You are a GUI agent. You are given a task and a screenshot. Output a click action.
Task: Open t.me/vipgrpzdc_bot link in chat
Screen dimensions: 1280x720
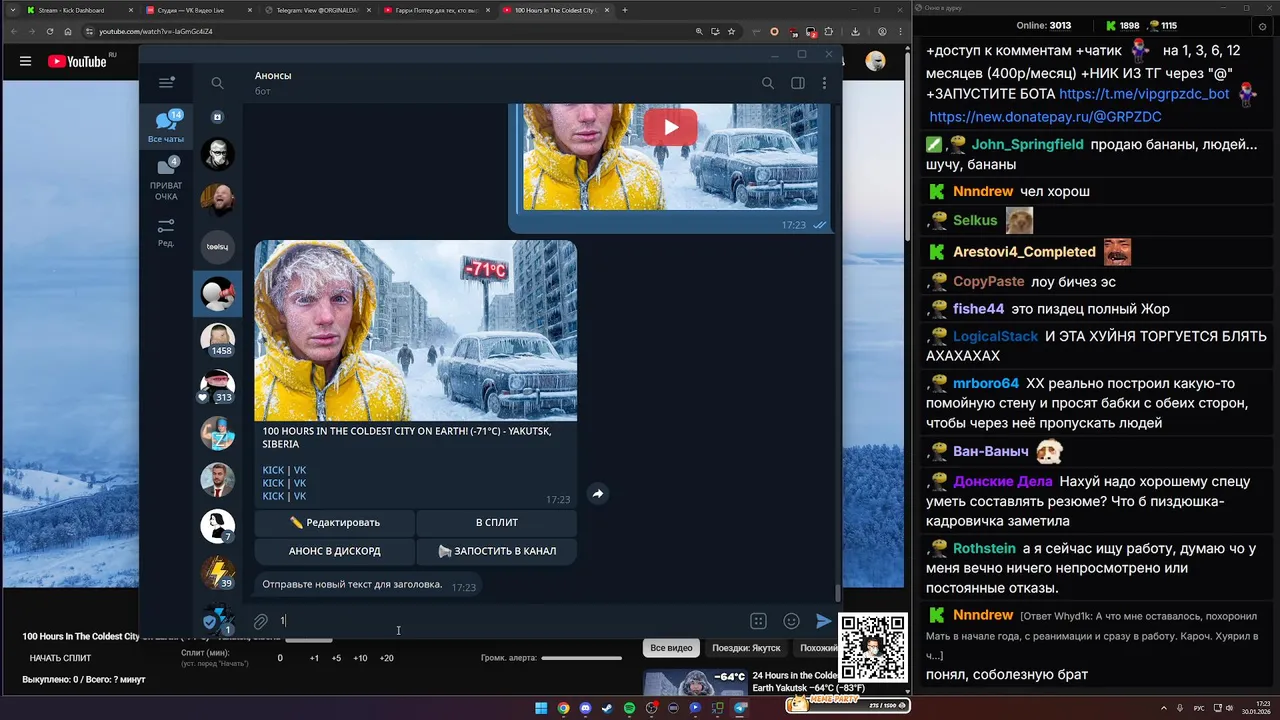[1144, 93]
